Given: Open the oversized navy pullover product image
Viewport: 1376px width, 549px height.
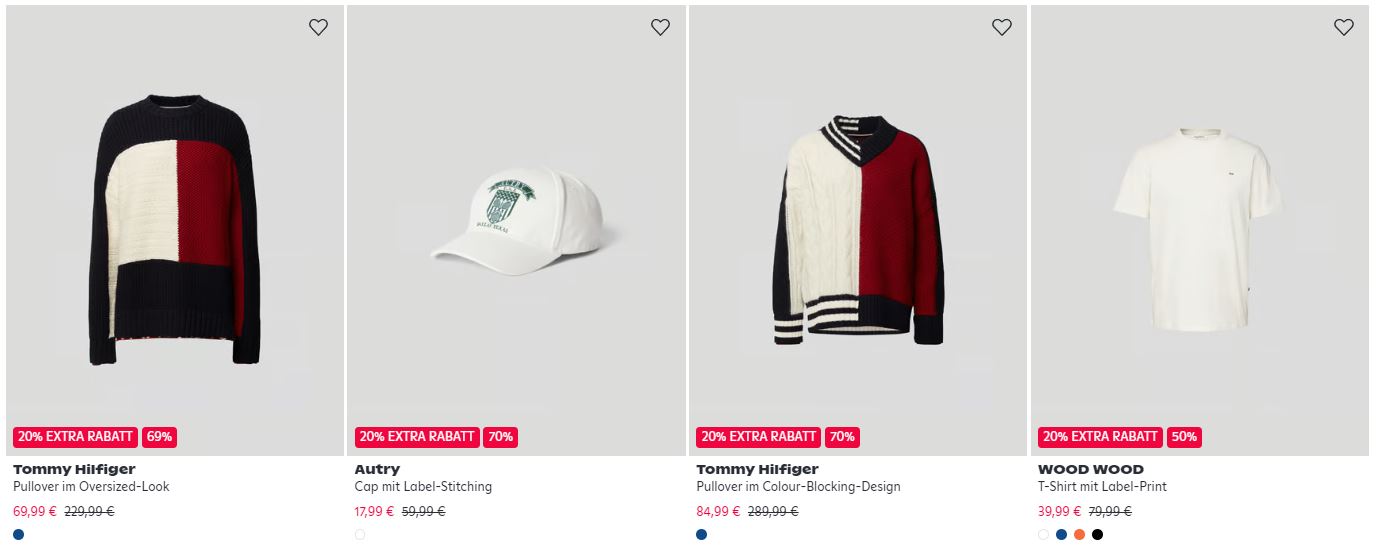Looking at the screenshot, I should [x=175, y=230].
